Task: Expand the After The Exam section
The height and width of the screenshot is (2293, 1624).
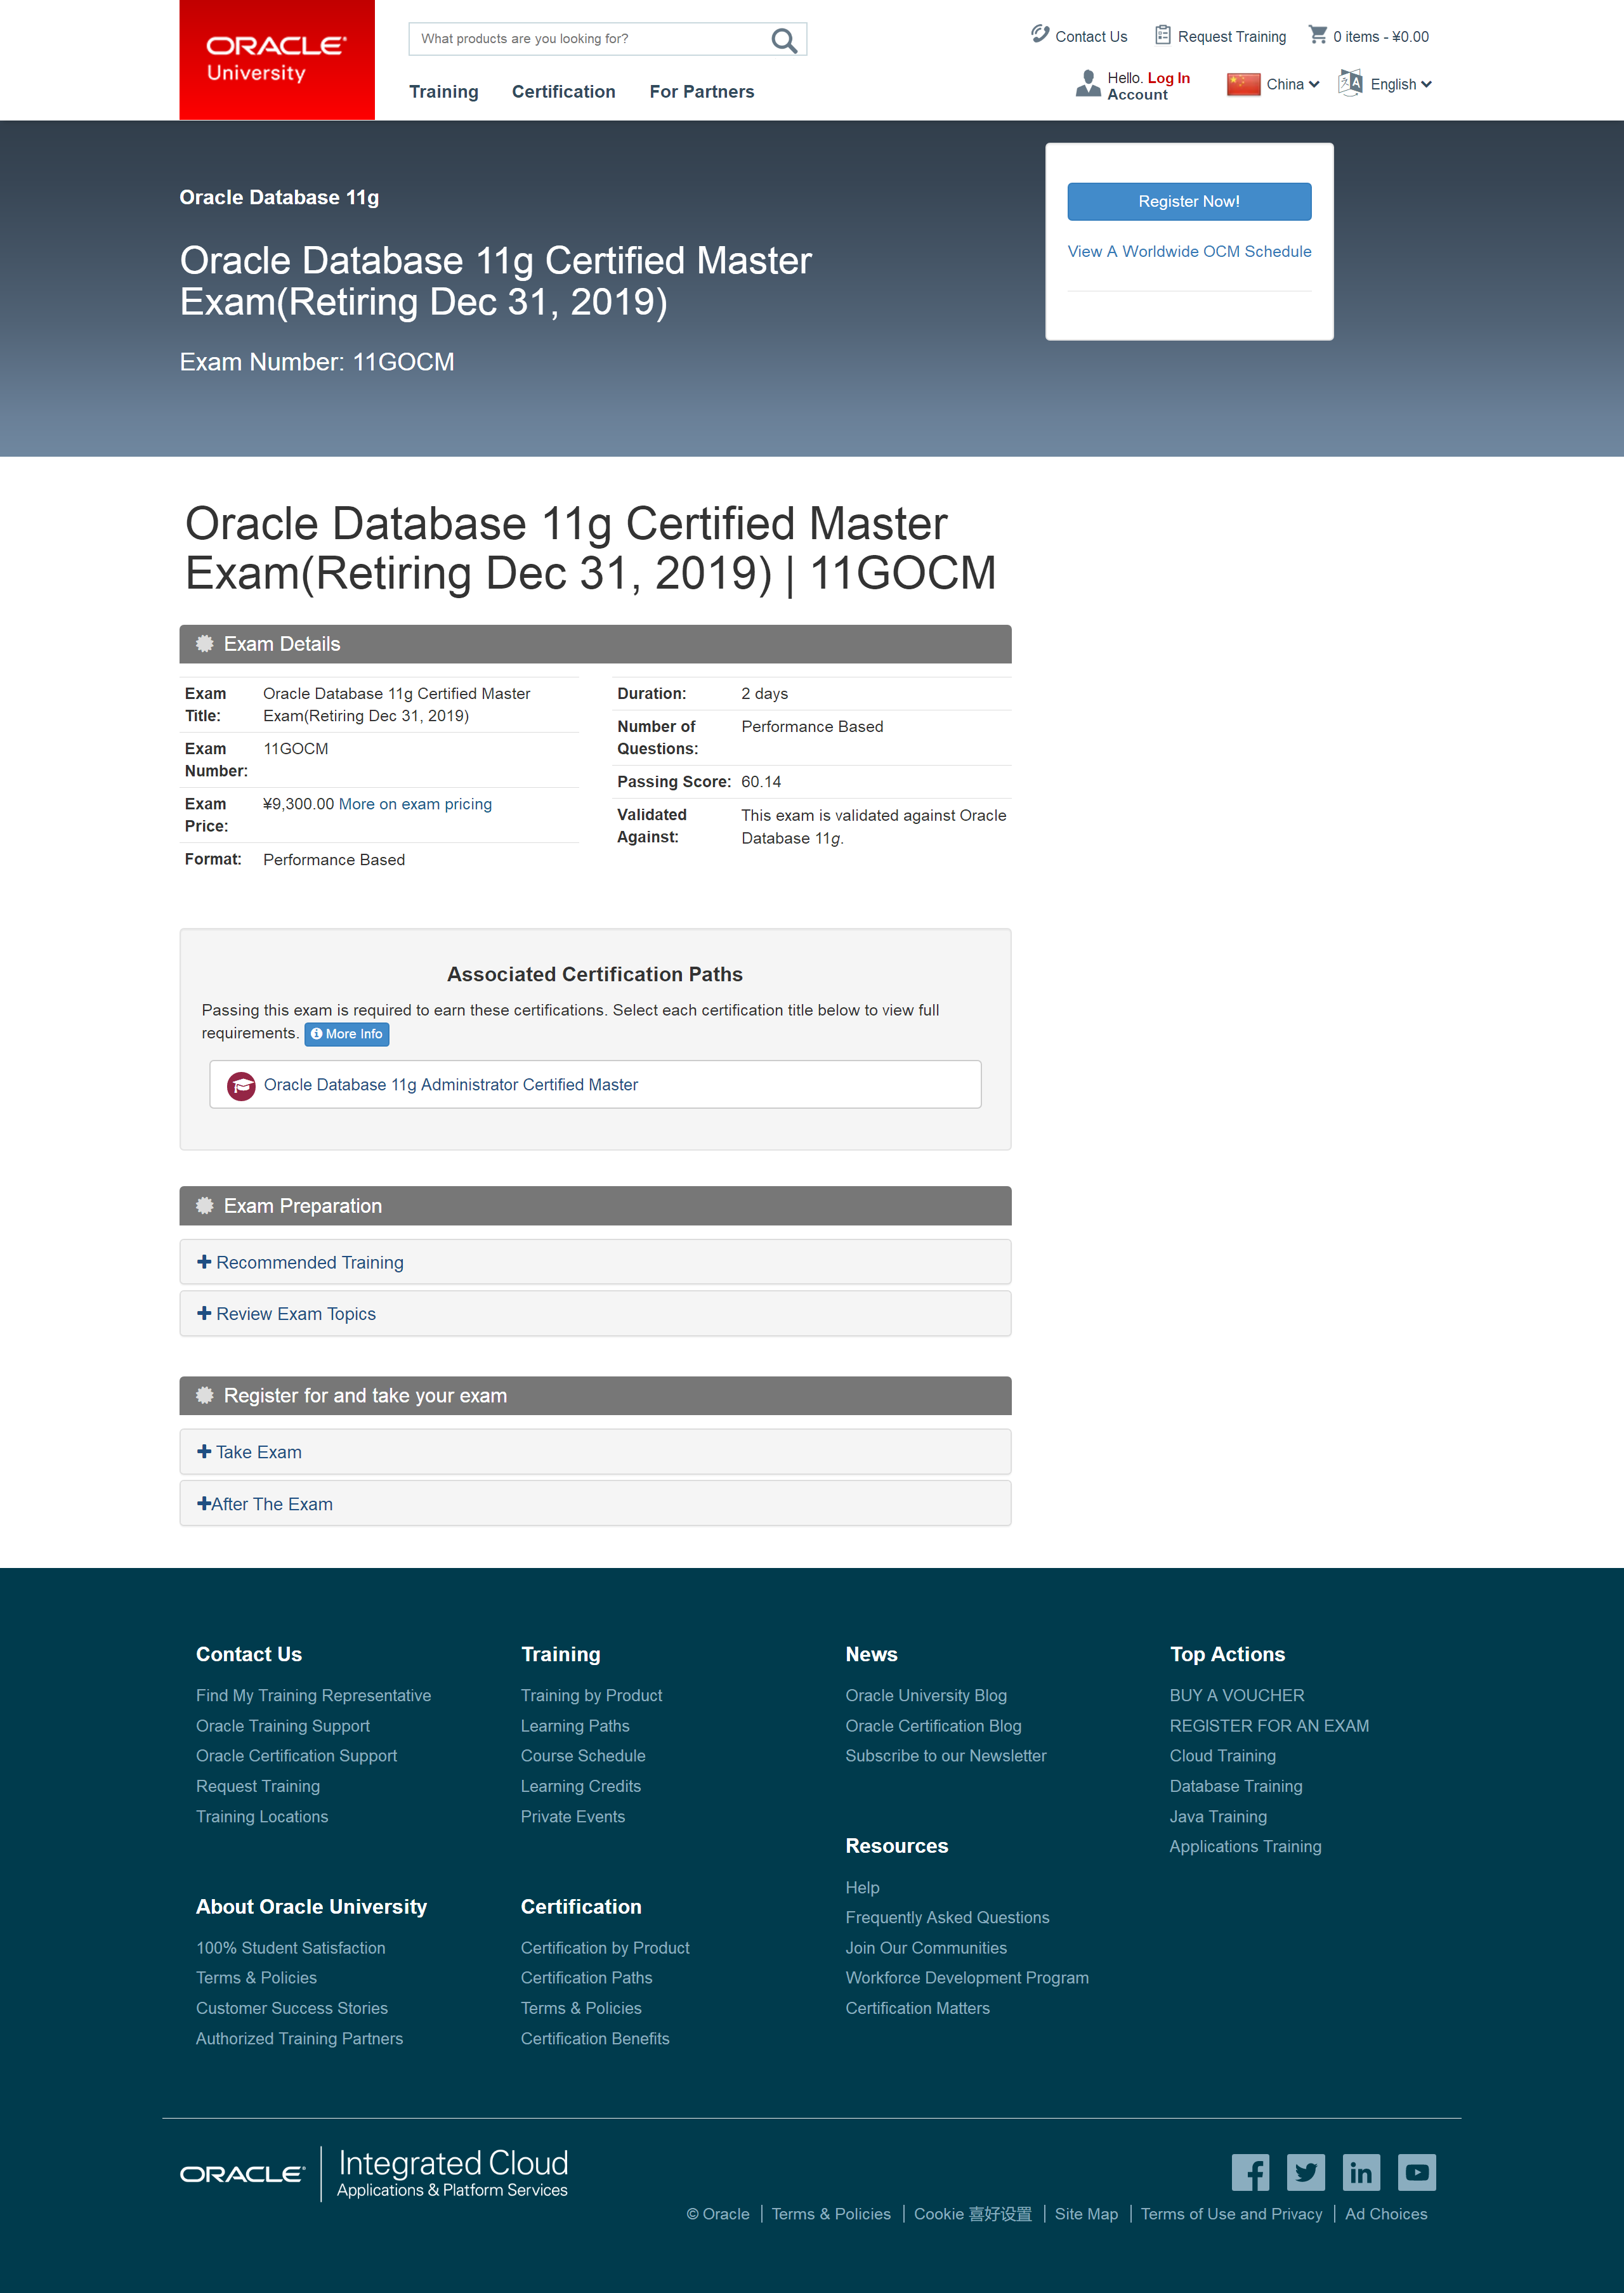Action: pyautogui.click(x=271, y=1504)
